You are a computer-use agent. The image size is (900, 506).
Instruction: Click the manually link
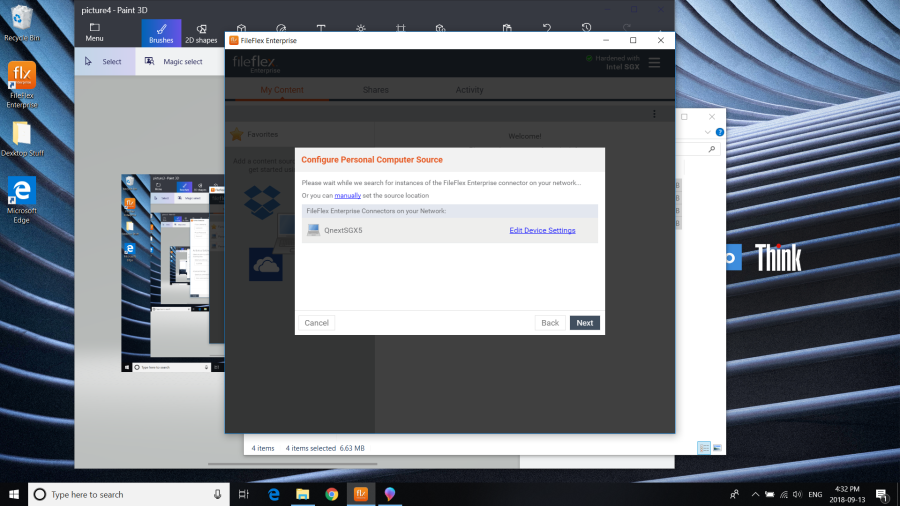(347, 196)
